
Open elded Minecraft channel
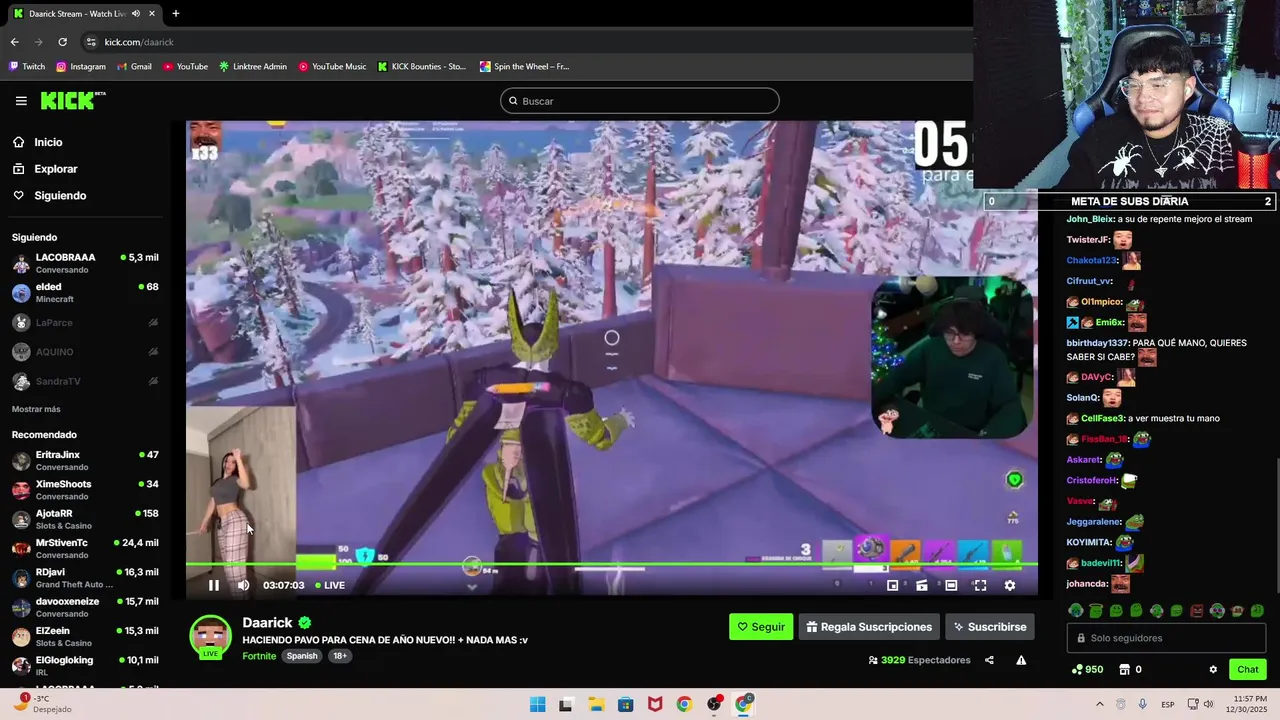tap(85, 293)
